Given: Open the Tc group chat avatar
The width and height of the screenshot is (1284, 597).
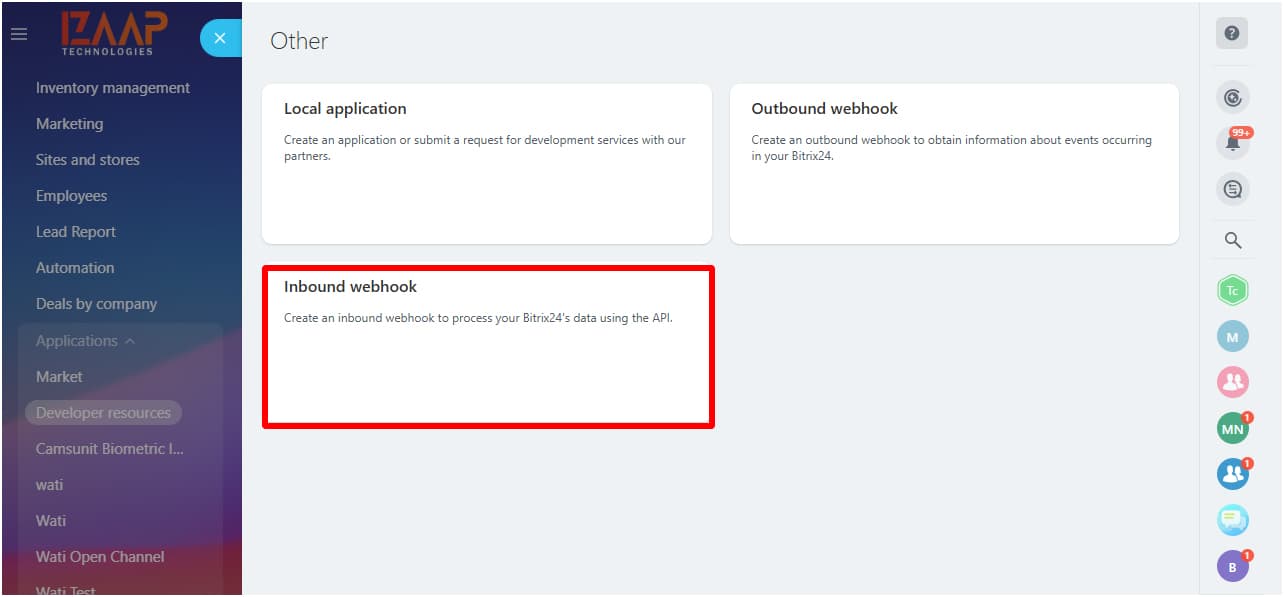Looking at the screenshot, I should (x=1231, y=289).
